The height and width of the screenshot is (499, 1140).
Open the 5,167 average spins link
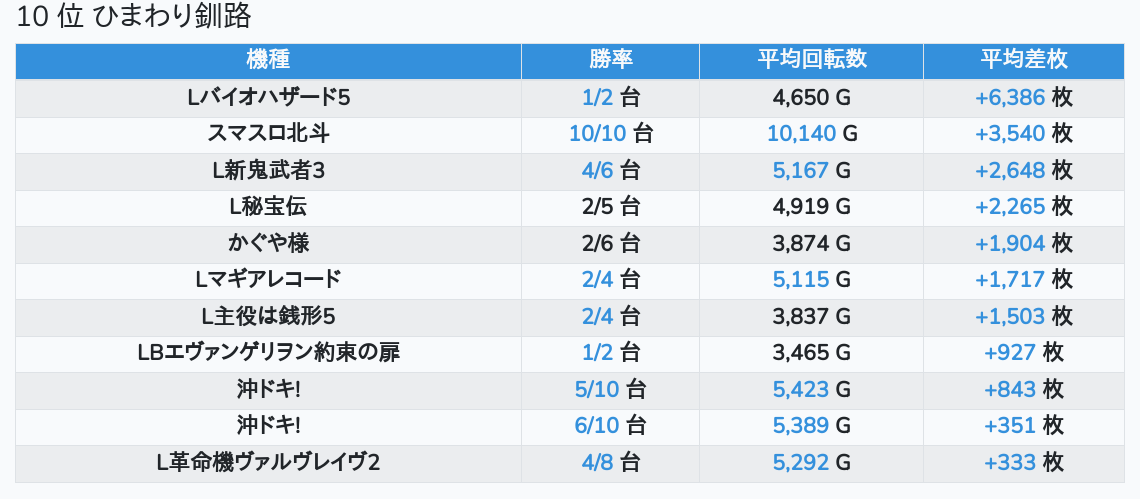tap(801, 171)
